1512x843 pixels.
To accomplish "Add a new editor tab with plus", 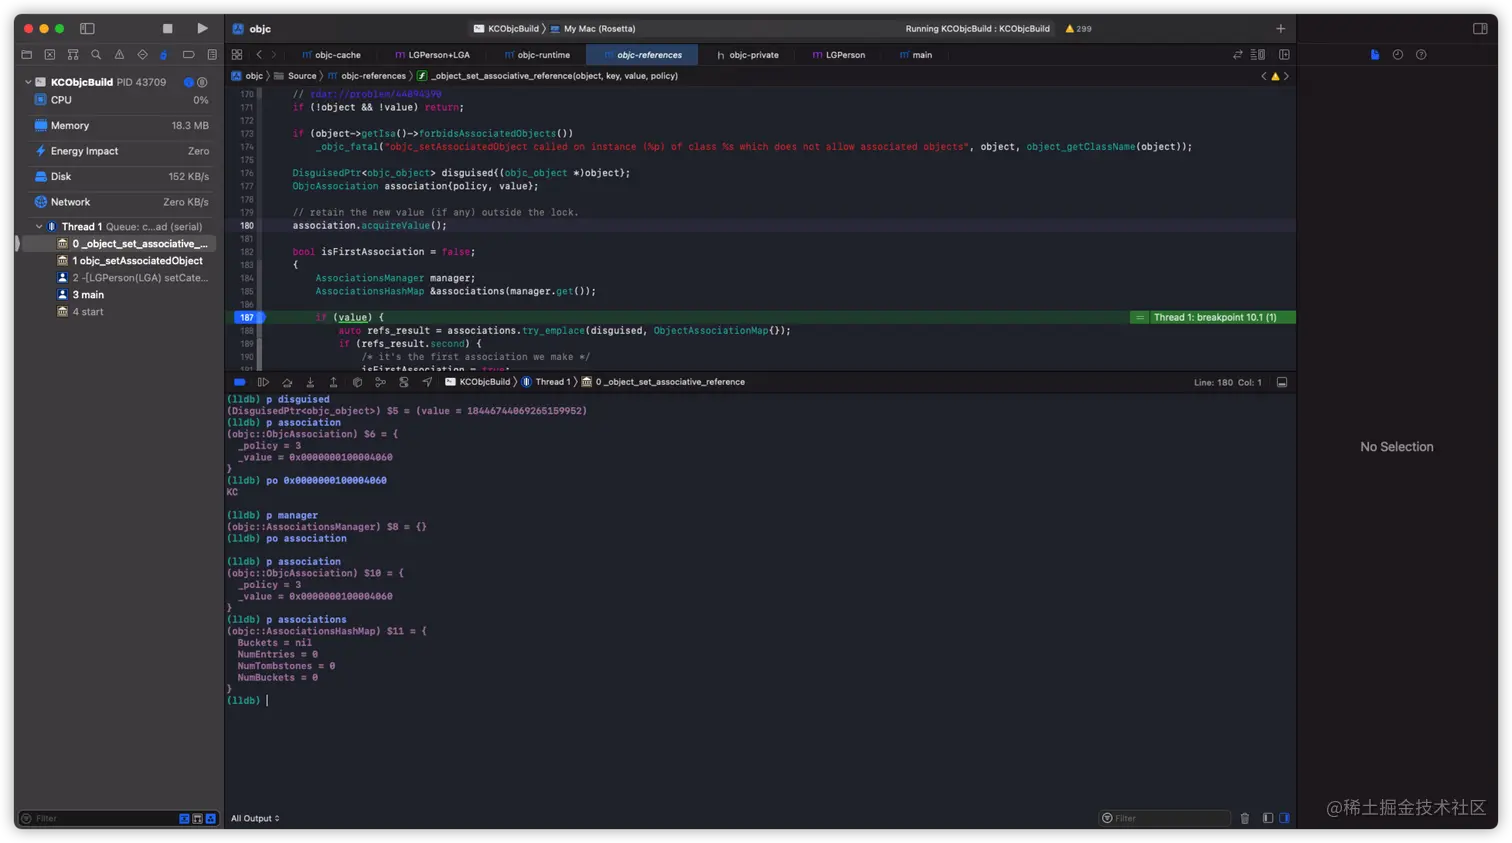I will [1280, 29].
